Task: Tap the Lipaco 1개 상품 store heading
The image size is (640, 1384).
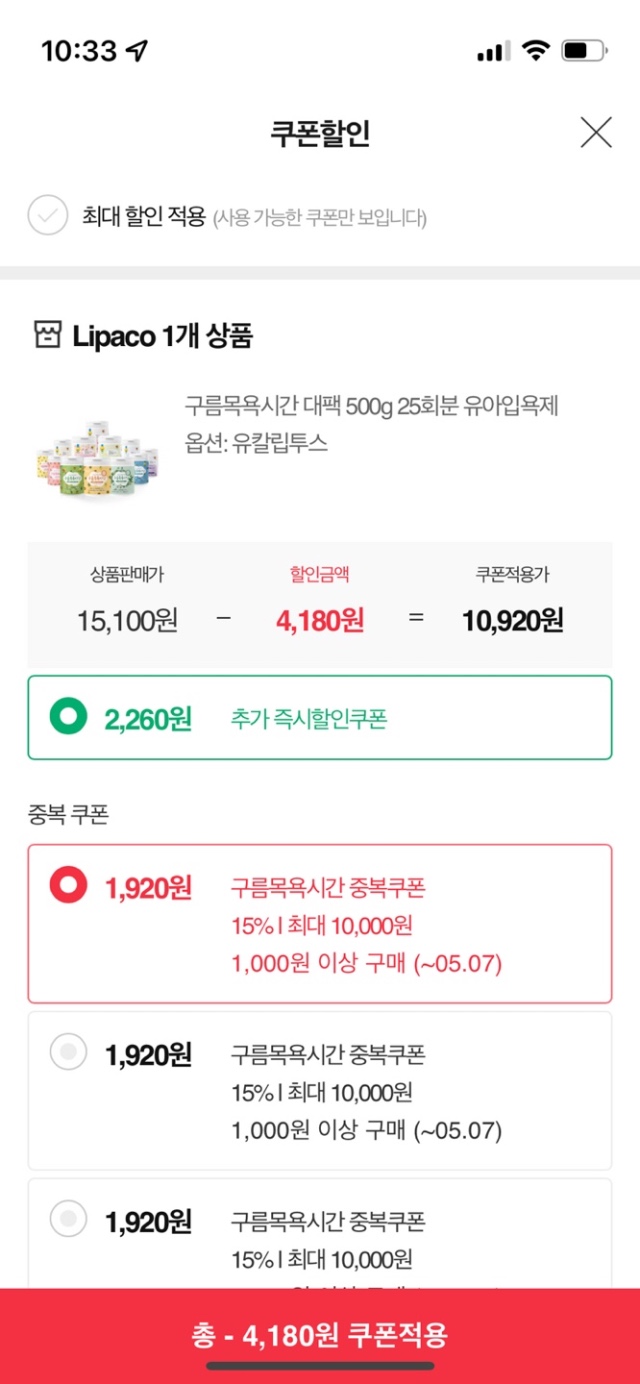Action: pyautogui.click(x=162, y=336)
